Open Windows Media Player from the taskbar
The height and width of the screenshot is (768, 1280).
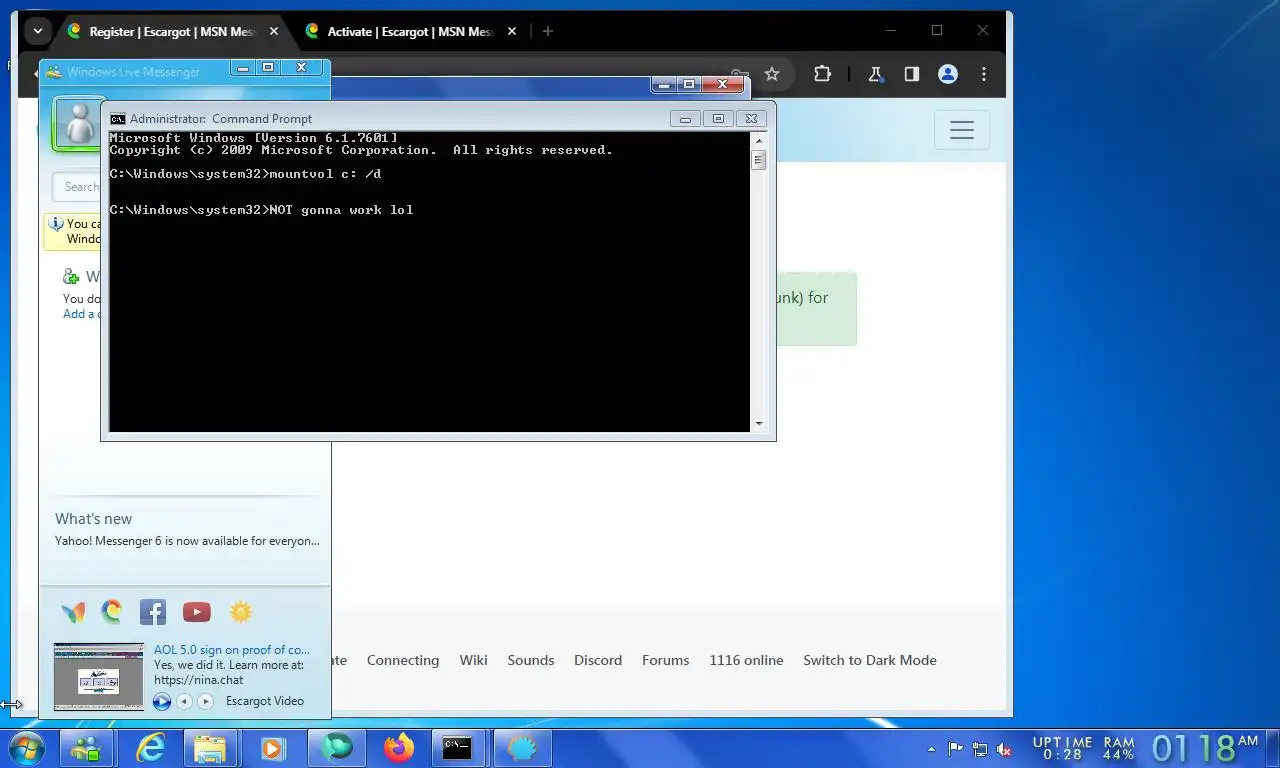272,748
